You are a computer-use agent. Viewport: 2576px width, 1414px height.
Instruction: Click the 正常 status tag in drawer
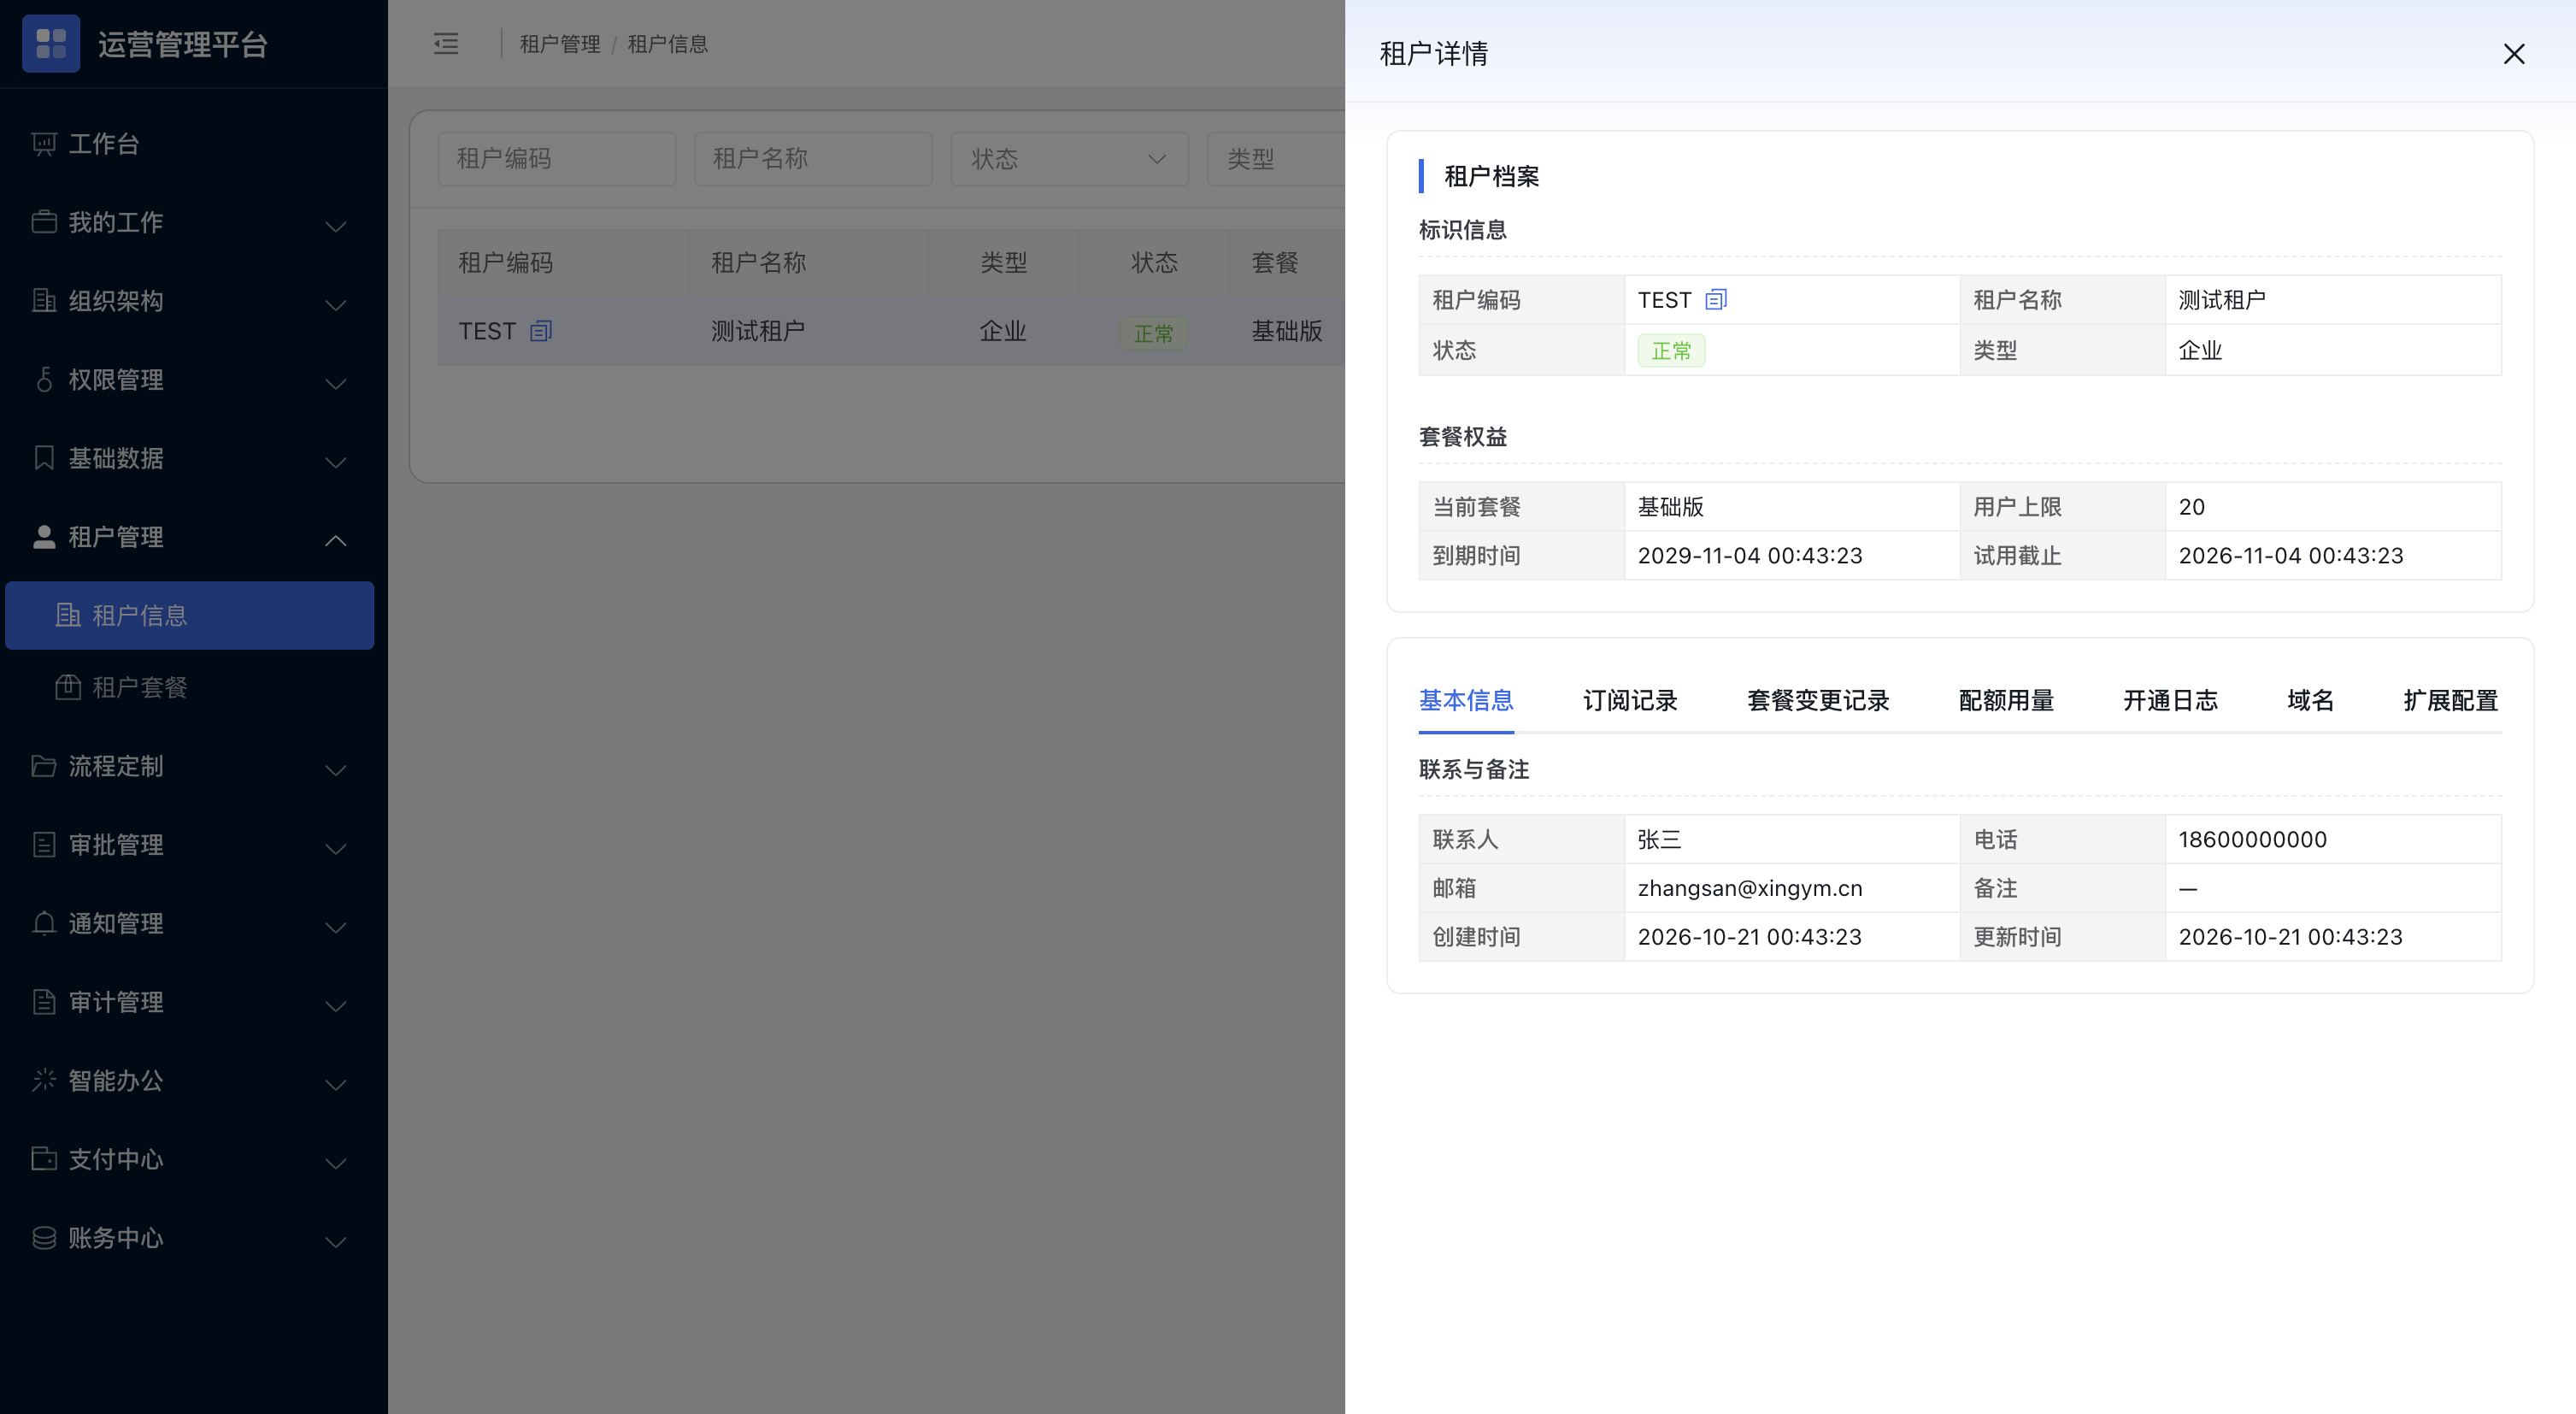pyautogui.click(x=1671, y=351)
